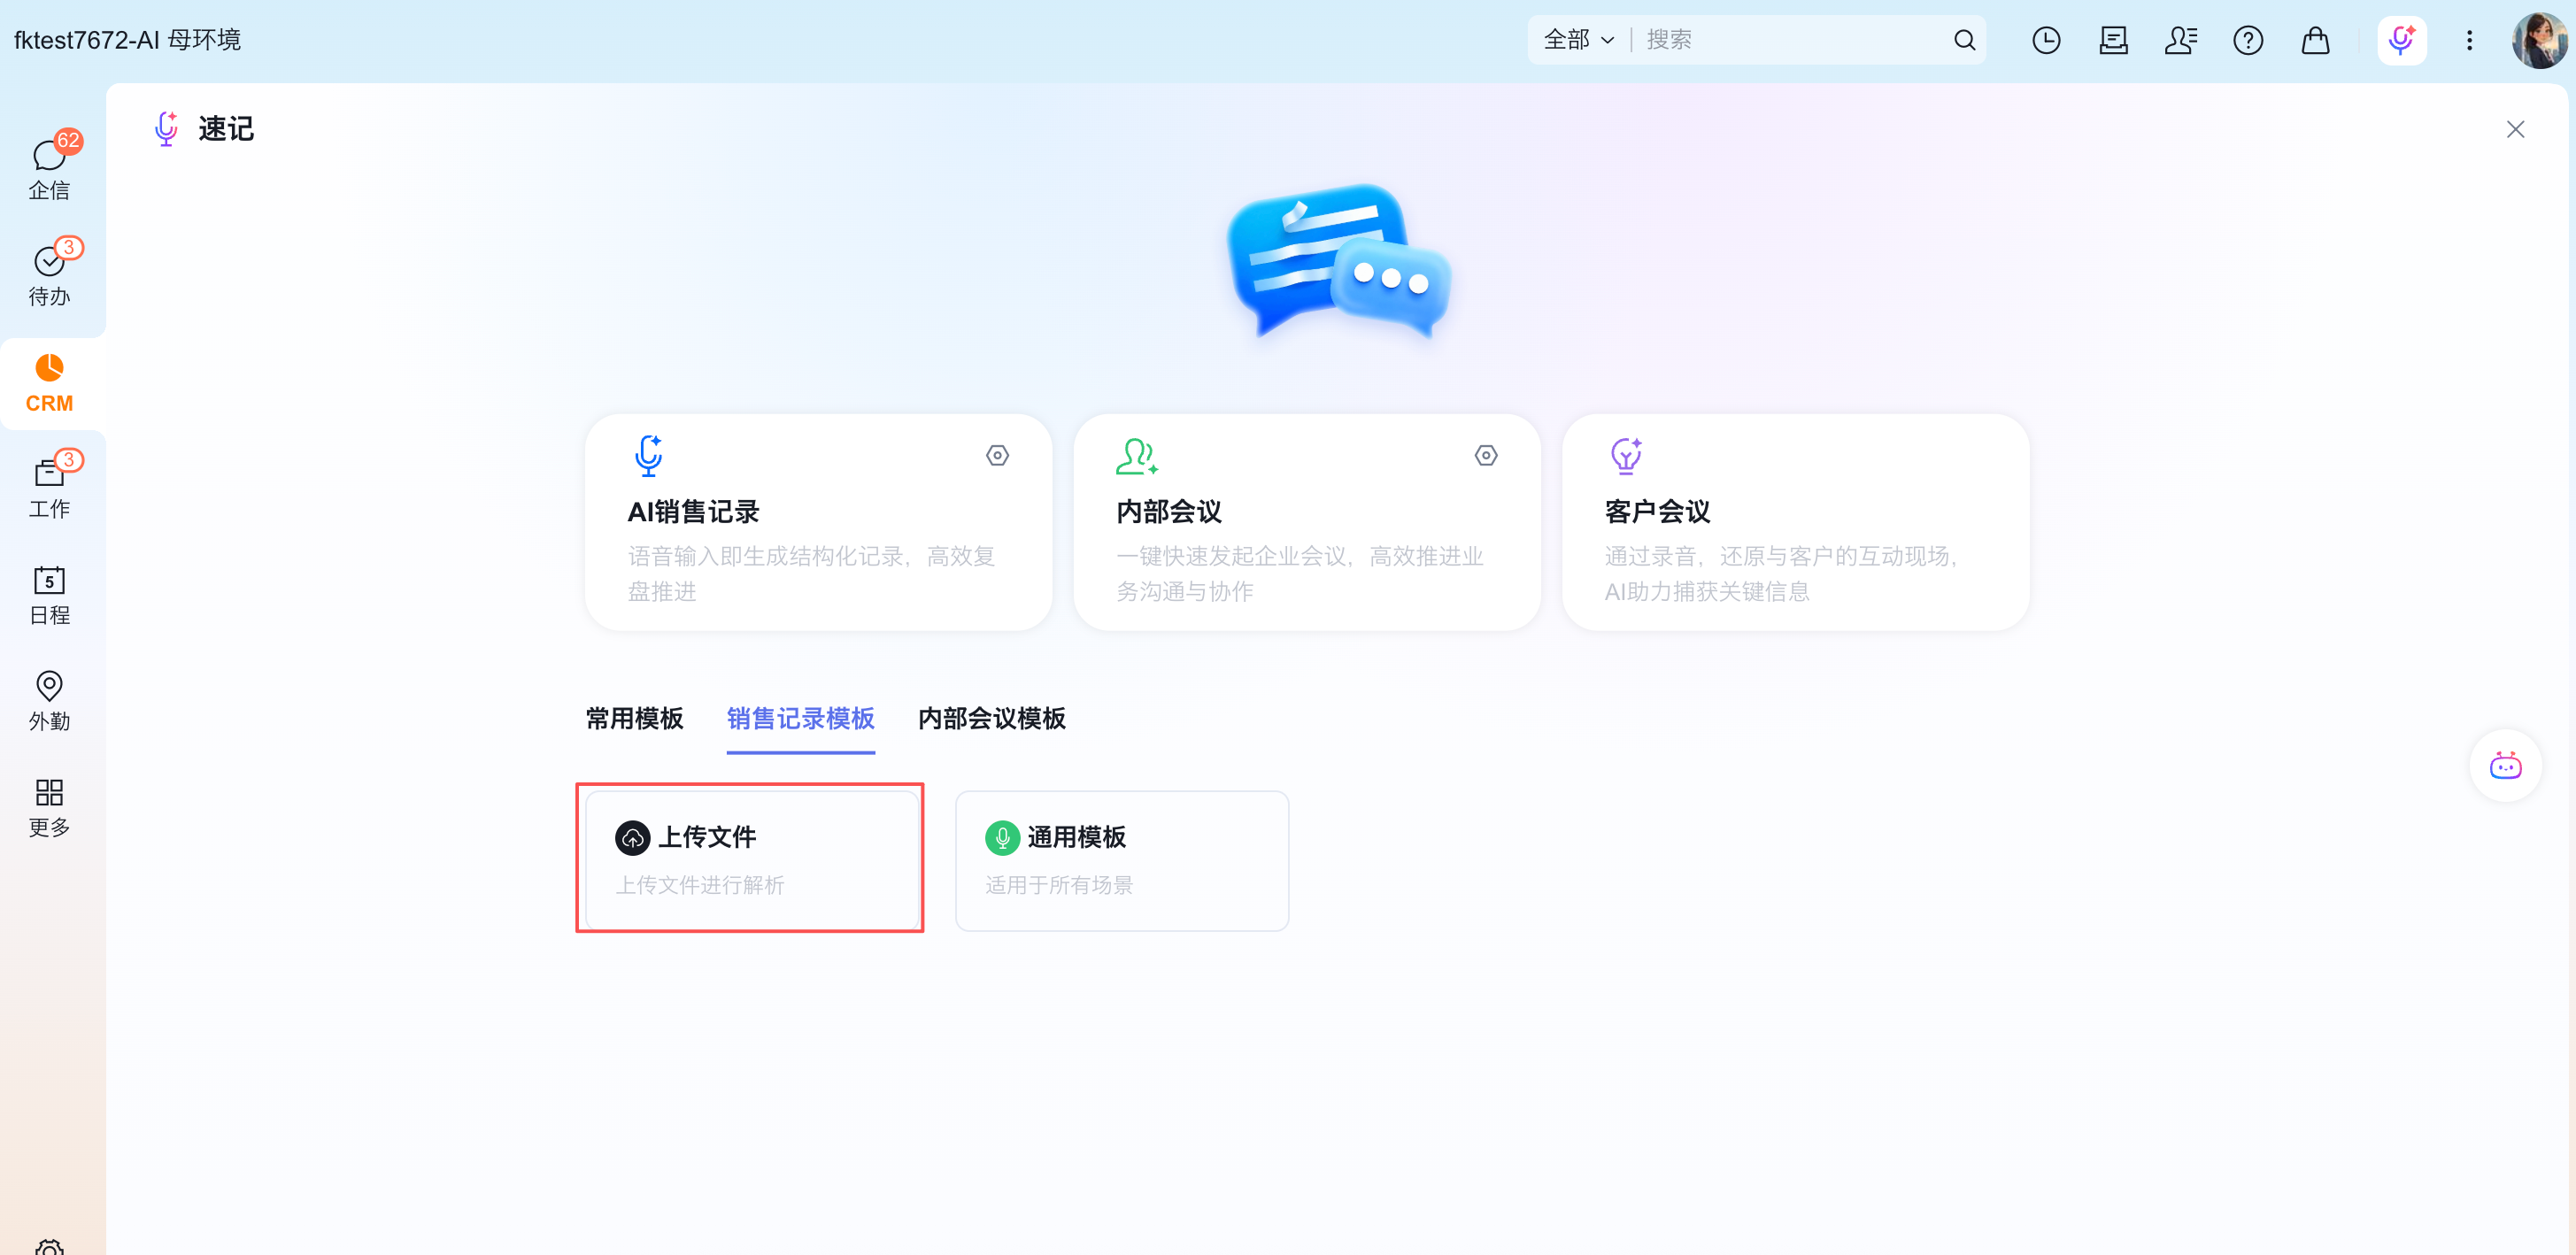Open settings gear on 内部会议 card
This screenshot has height=1255, width=2576.
point(1486,456)
